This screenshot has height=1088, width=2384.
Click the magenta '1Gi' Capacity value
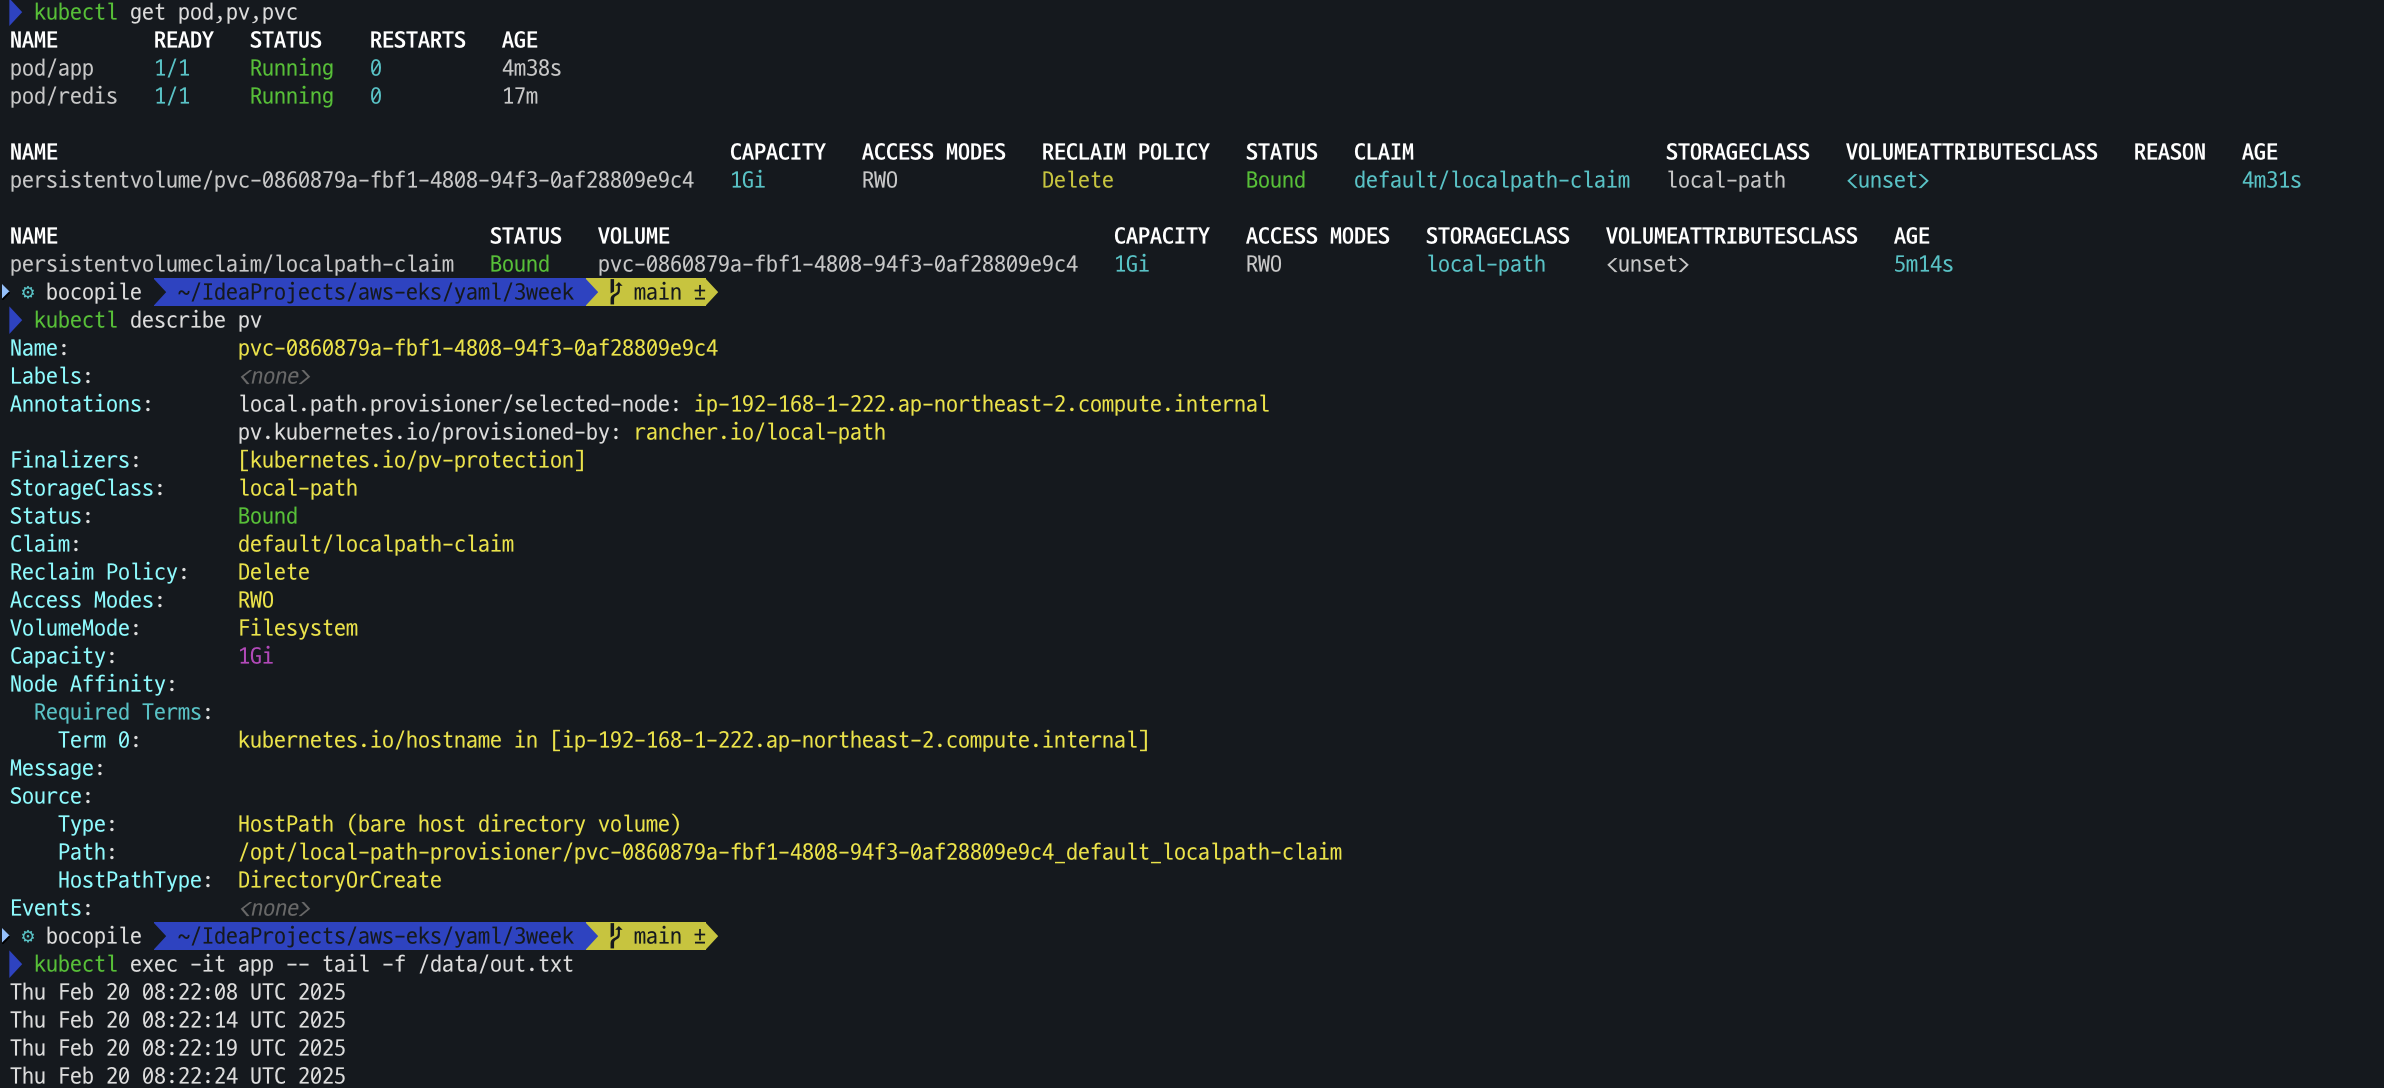pos(255,657)
